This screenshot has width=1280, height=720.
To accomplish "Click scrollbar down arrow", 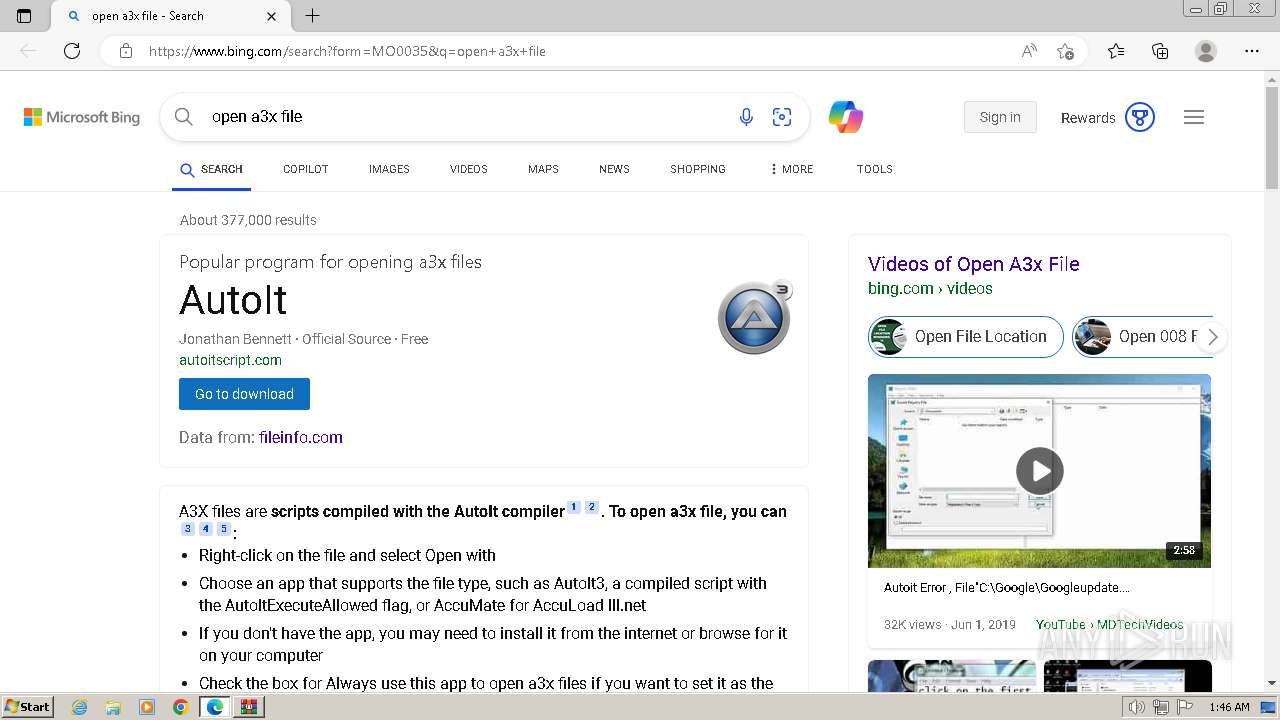I will [1272, 683].
